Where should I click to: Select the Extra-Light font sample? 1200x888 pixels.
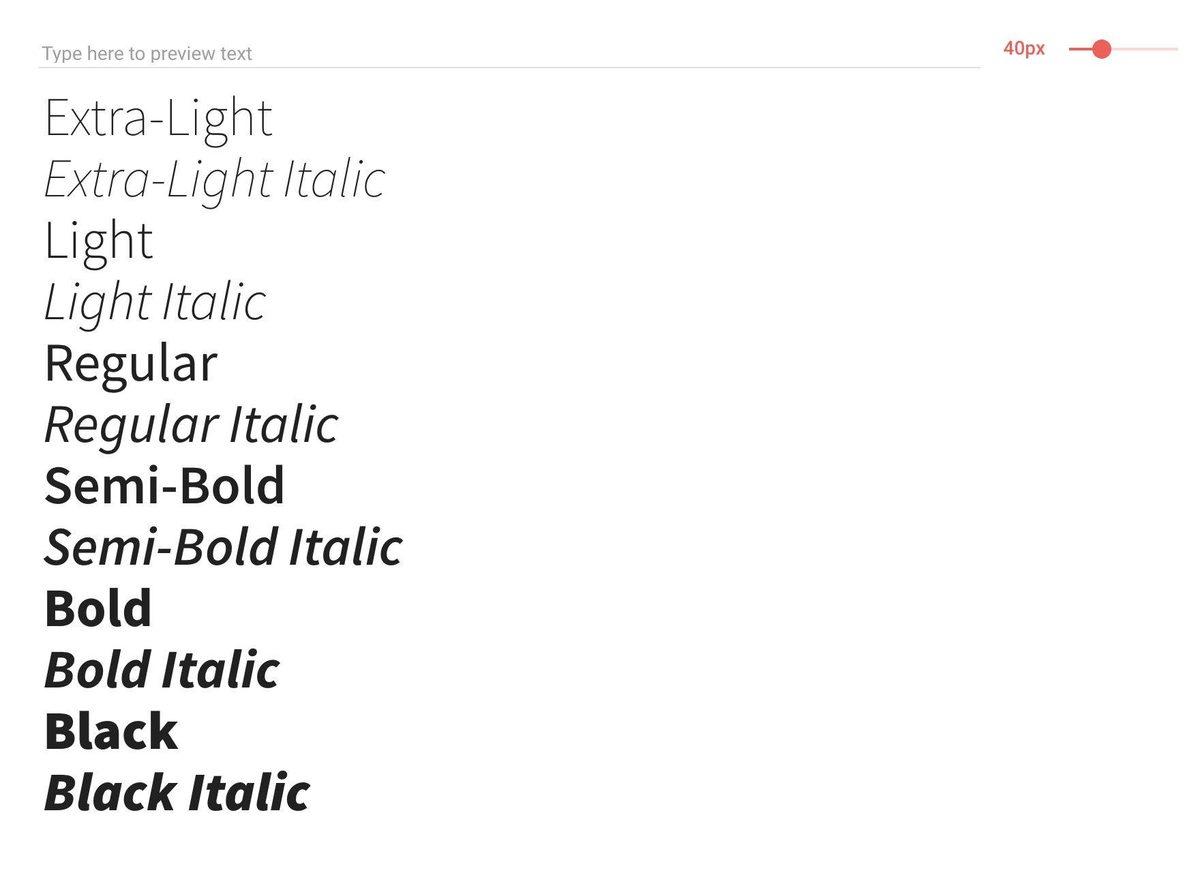click(x=158, y=119)
